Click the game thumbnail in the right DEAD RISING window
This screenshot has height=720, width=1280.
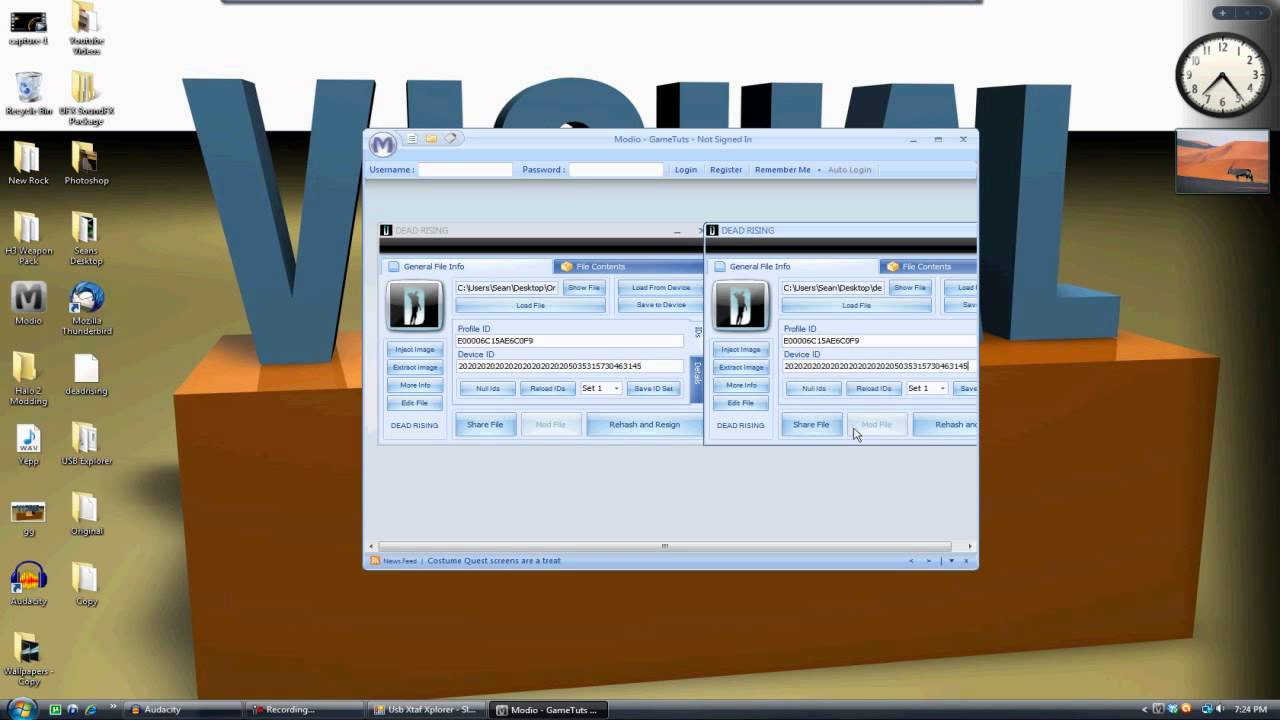pyautogui.click(x=740, y=305)
